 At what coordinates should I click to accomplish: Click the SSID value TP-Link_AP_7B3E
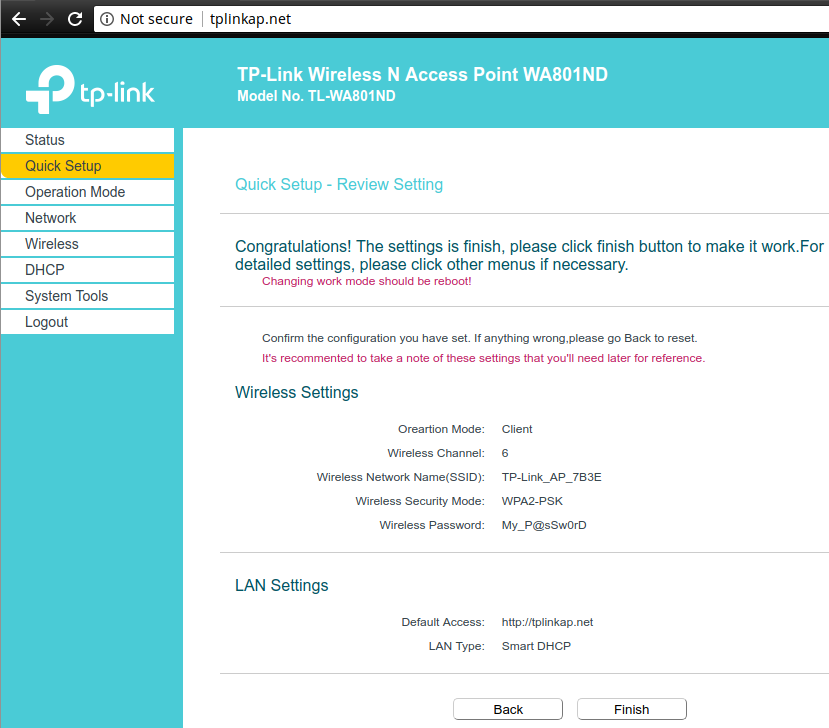tap(551, 477)
